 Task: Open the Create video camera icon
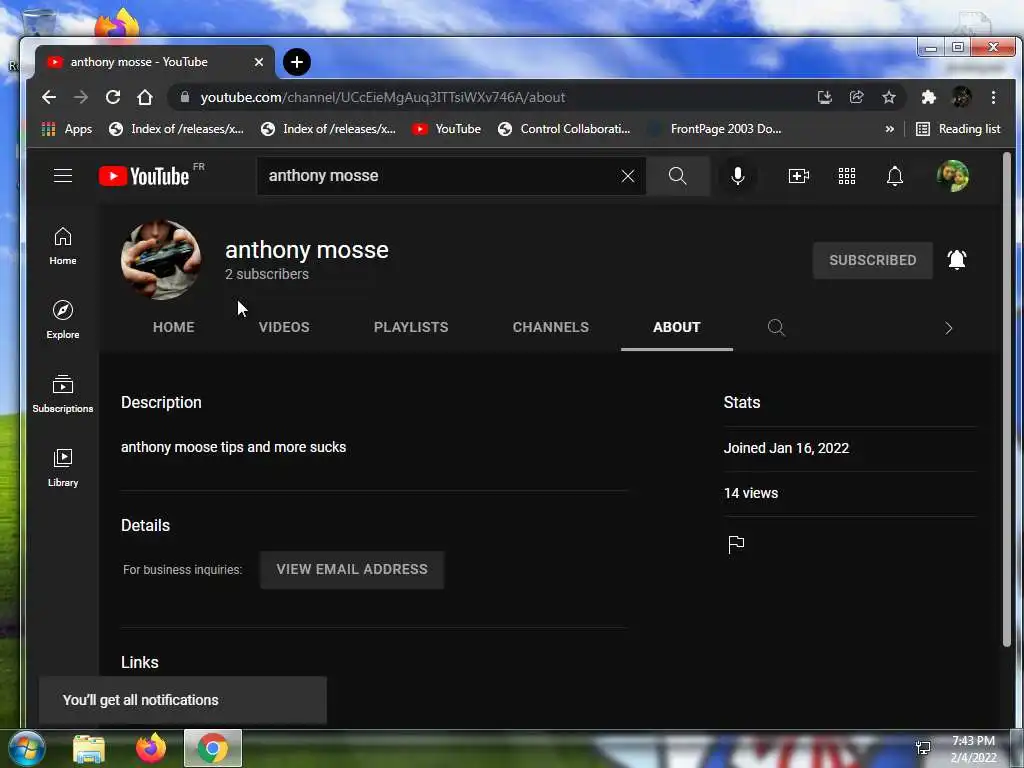click(798, 176)
